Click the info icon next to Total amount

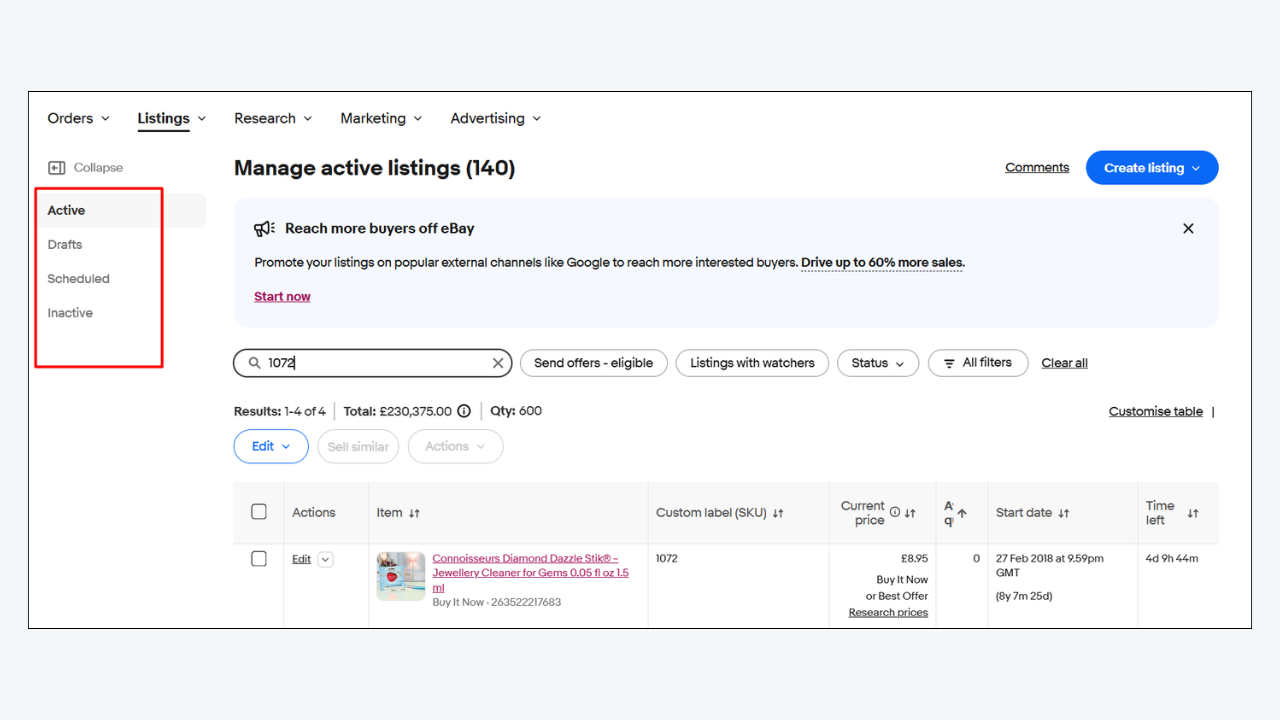tap(464, 411)
